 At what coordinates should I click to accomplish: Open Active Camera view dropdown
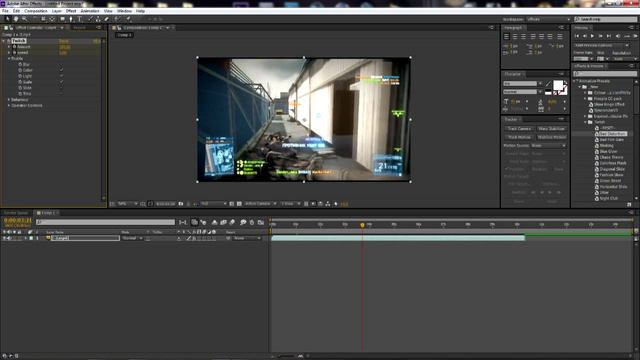[x=260, y=204]
